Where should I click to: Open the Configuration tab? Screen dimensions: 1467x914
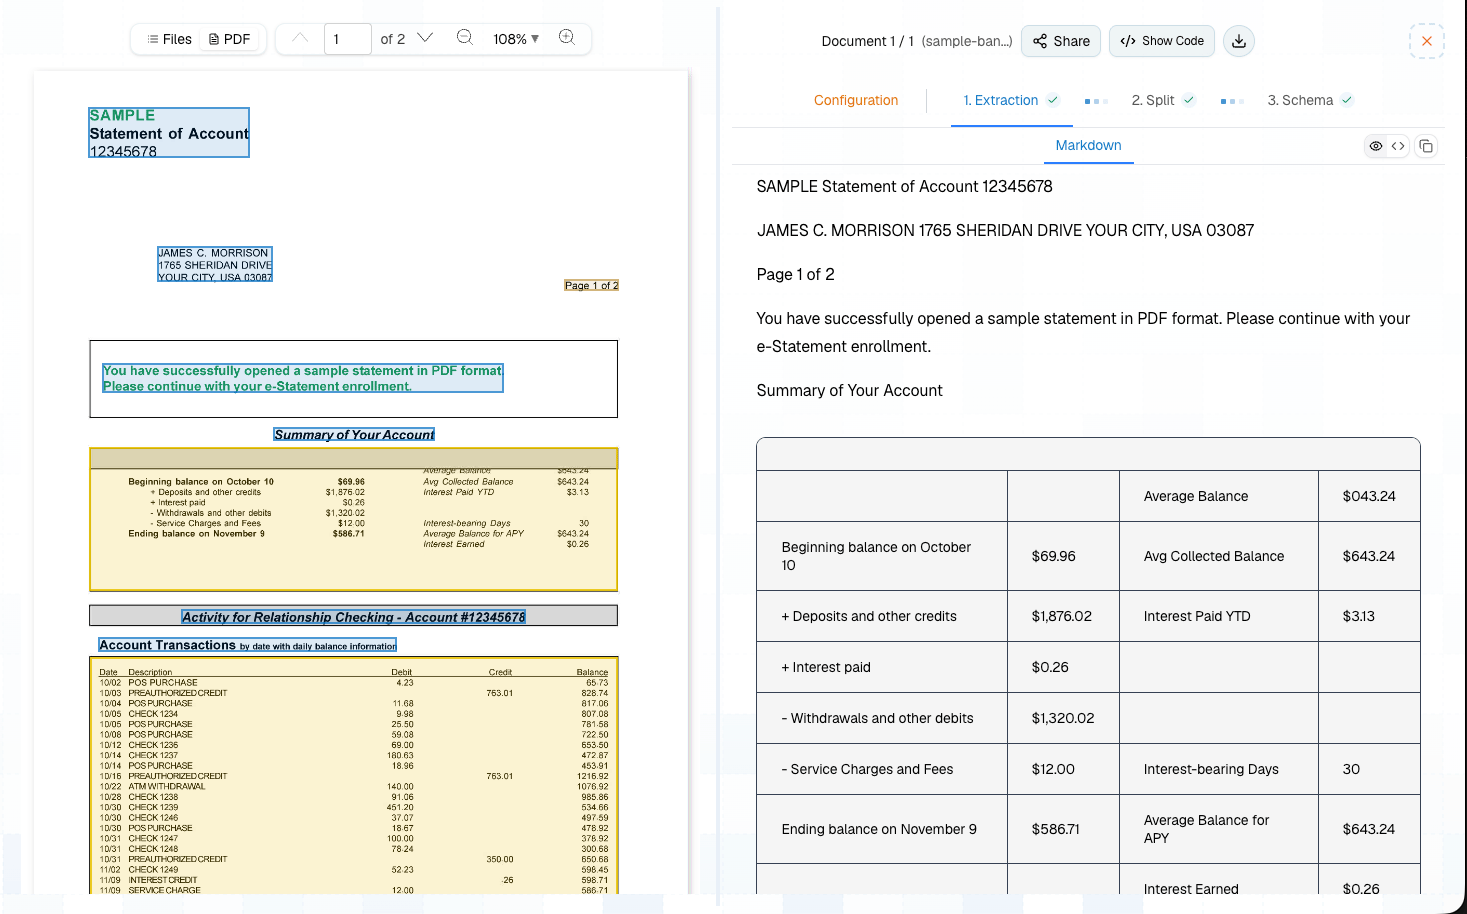pos(856,100)
